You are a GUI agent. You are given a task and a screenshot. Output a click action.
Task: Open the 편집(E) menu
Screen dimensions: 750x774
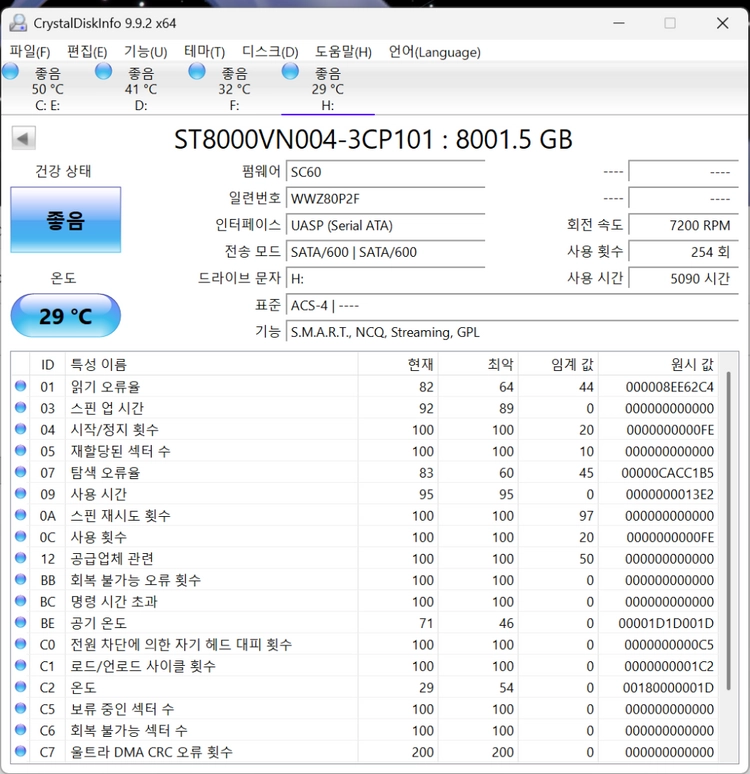pos(87,52)
